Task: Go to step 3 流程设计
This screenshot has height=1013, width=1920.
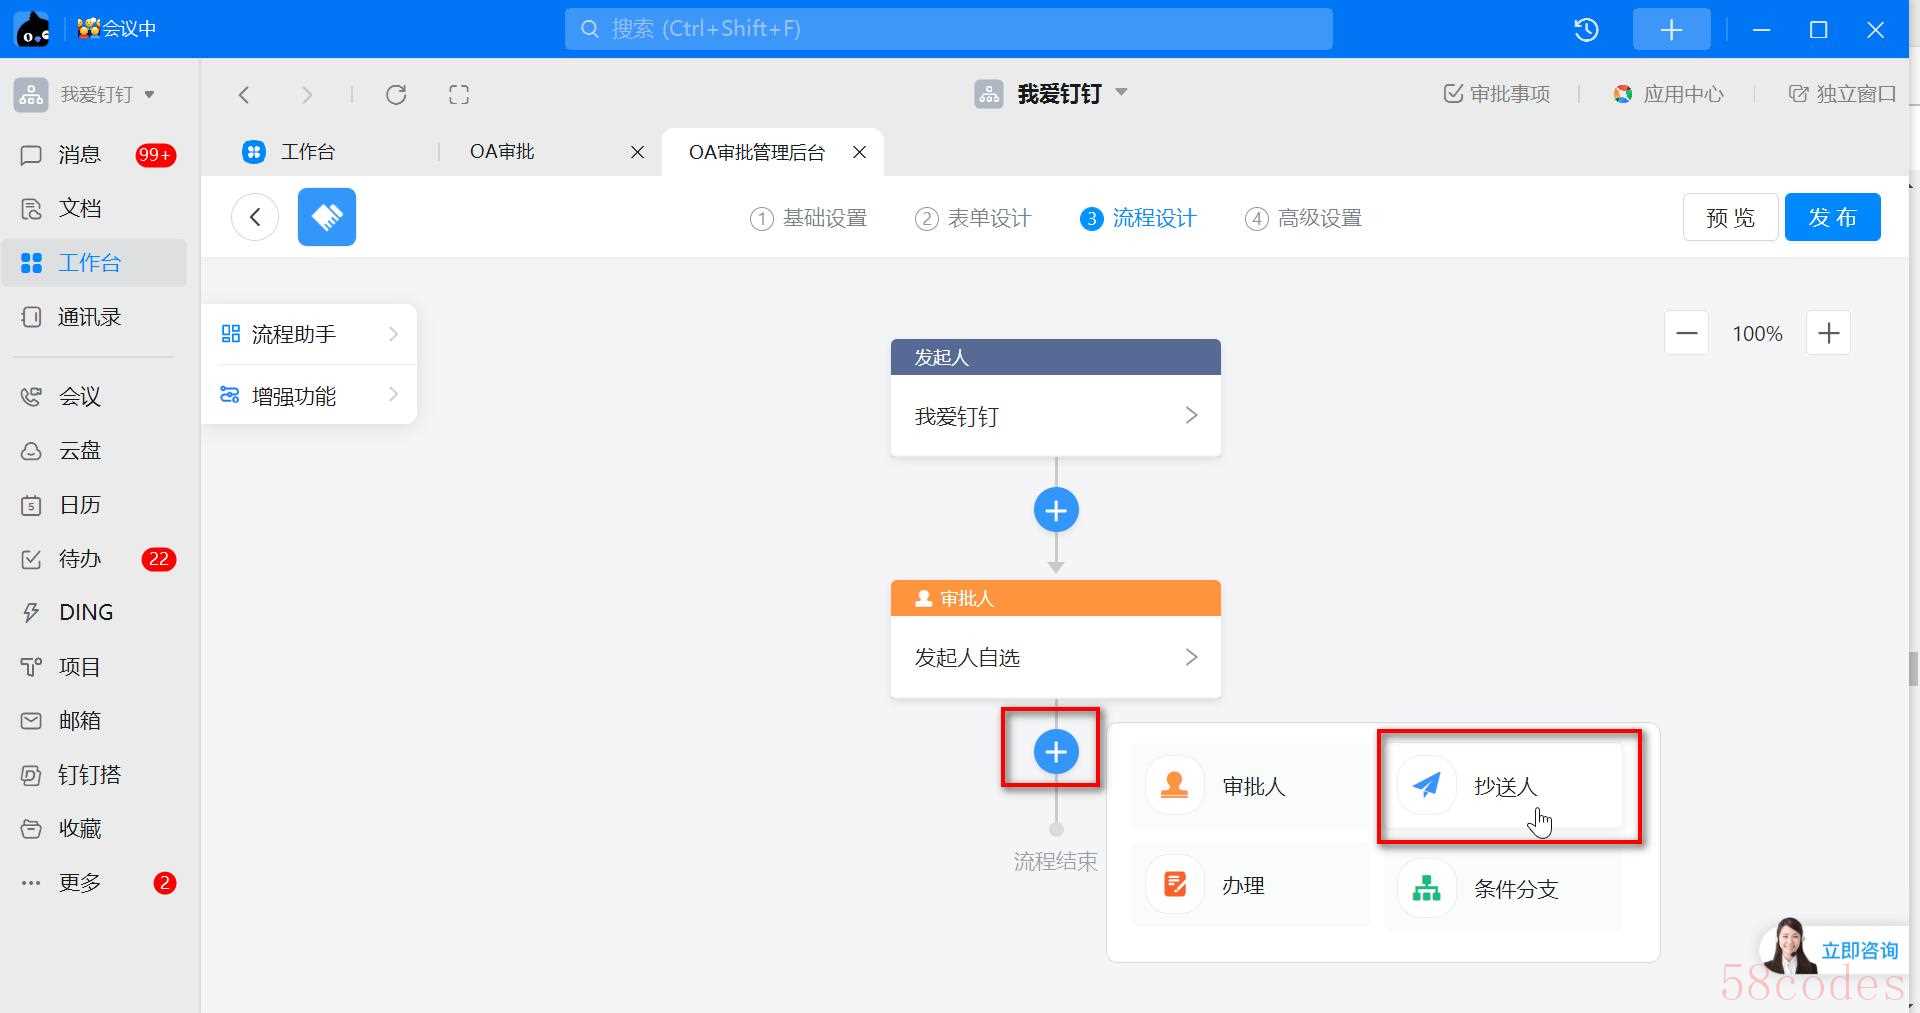Action: (x=1138, y=218)
